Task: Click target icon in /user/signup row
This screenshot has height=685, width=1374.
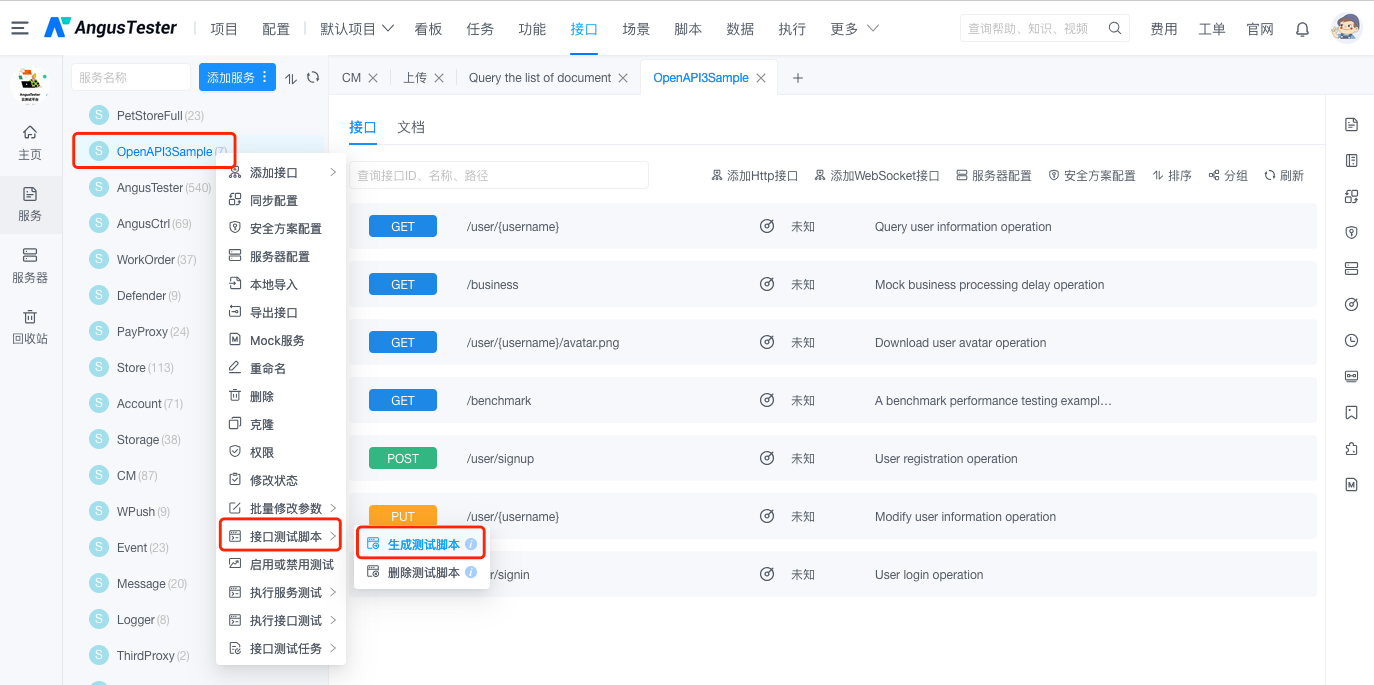Action: pos(767,459)
